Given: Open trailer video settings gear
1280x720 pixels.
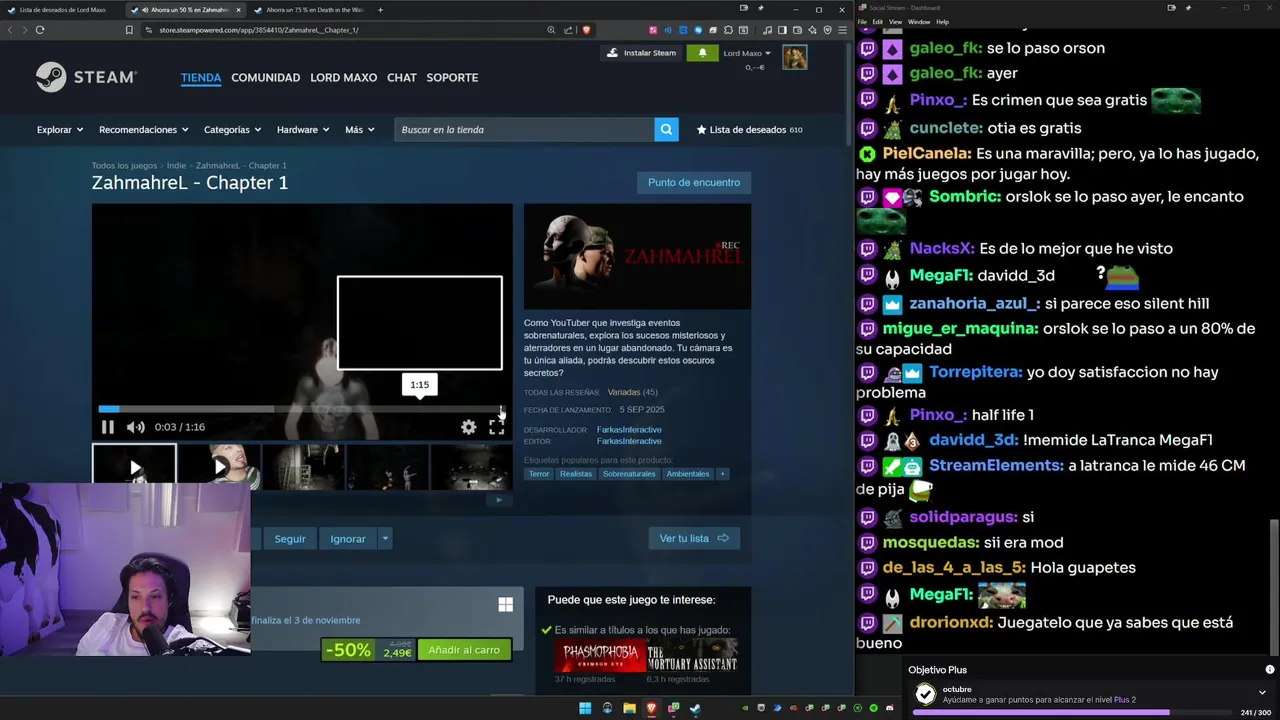Looking at the screenshot, I should 468,427.
